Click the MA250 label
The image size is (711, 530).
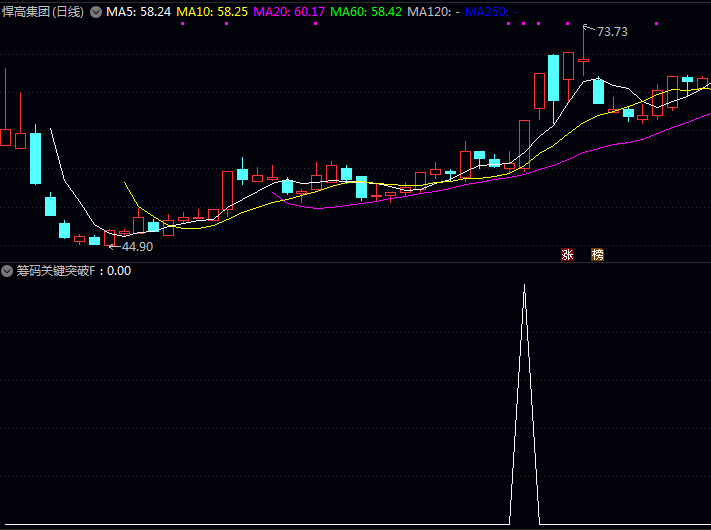pos(491,12)
